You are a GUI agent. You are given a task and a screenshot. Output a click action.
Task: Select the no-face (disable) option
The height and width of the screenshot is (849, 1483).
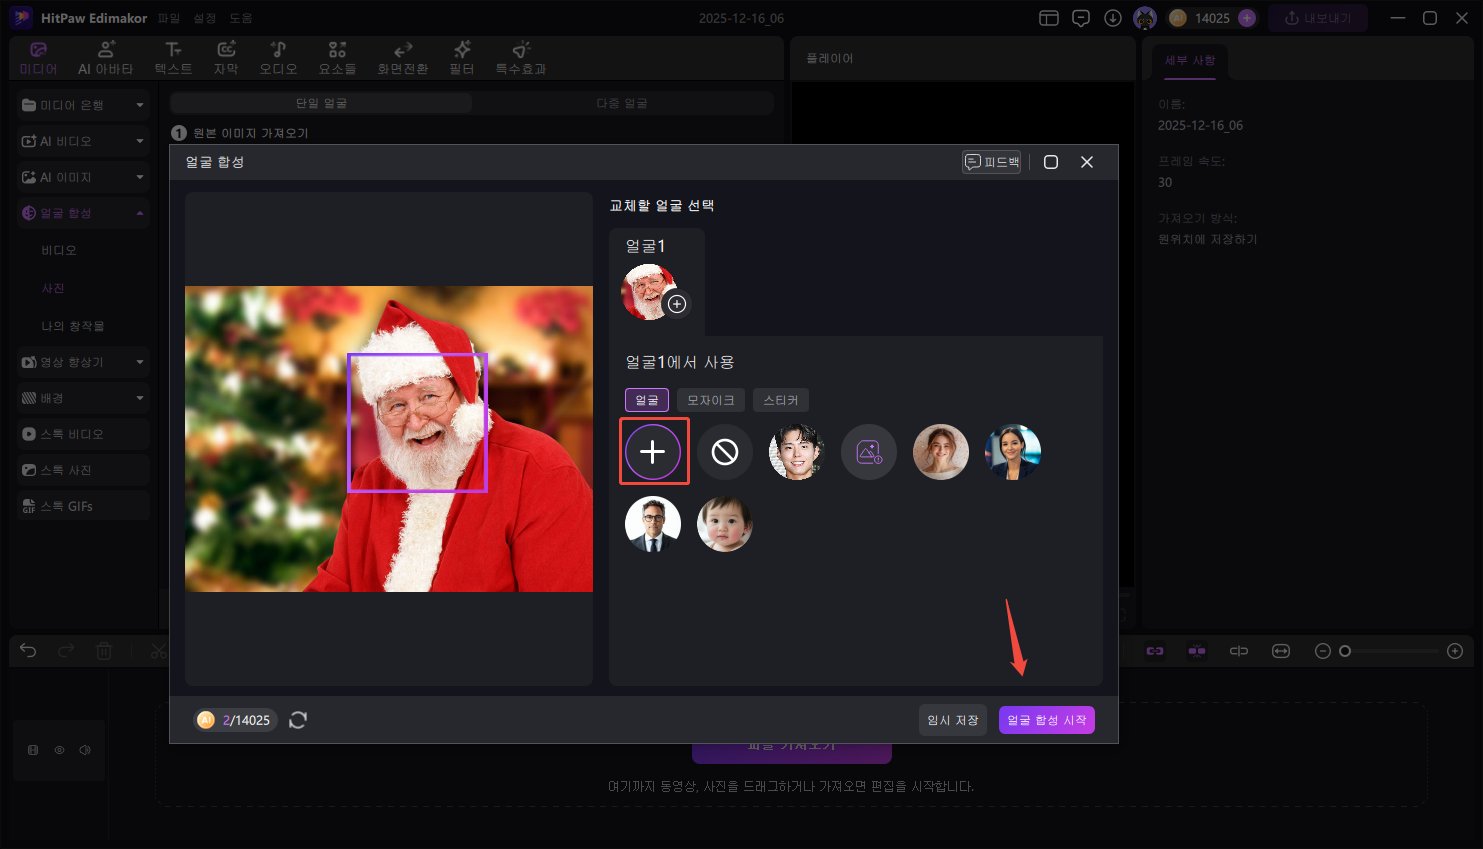click(725, 452)
